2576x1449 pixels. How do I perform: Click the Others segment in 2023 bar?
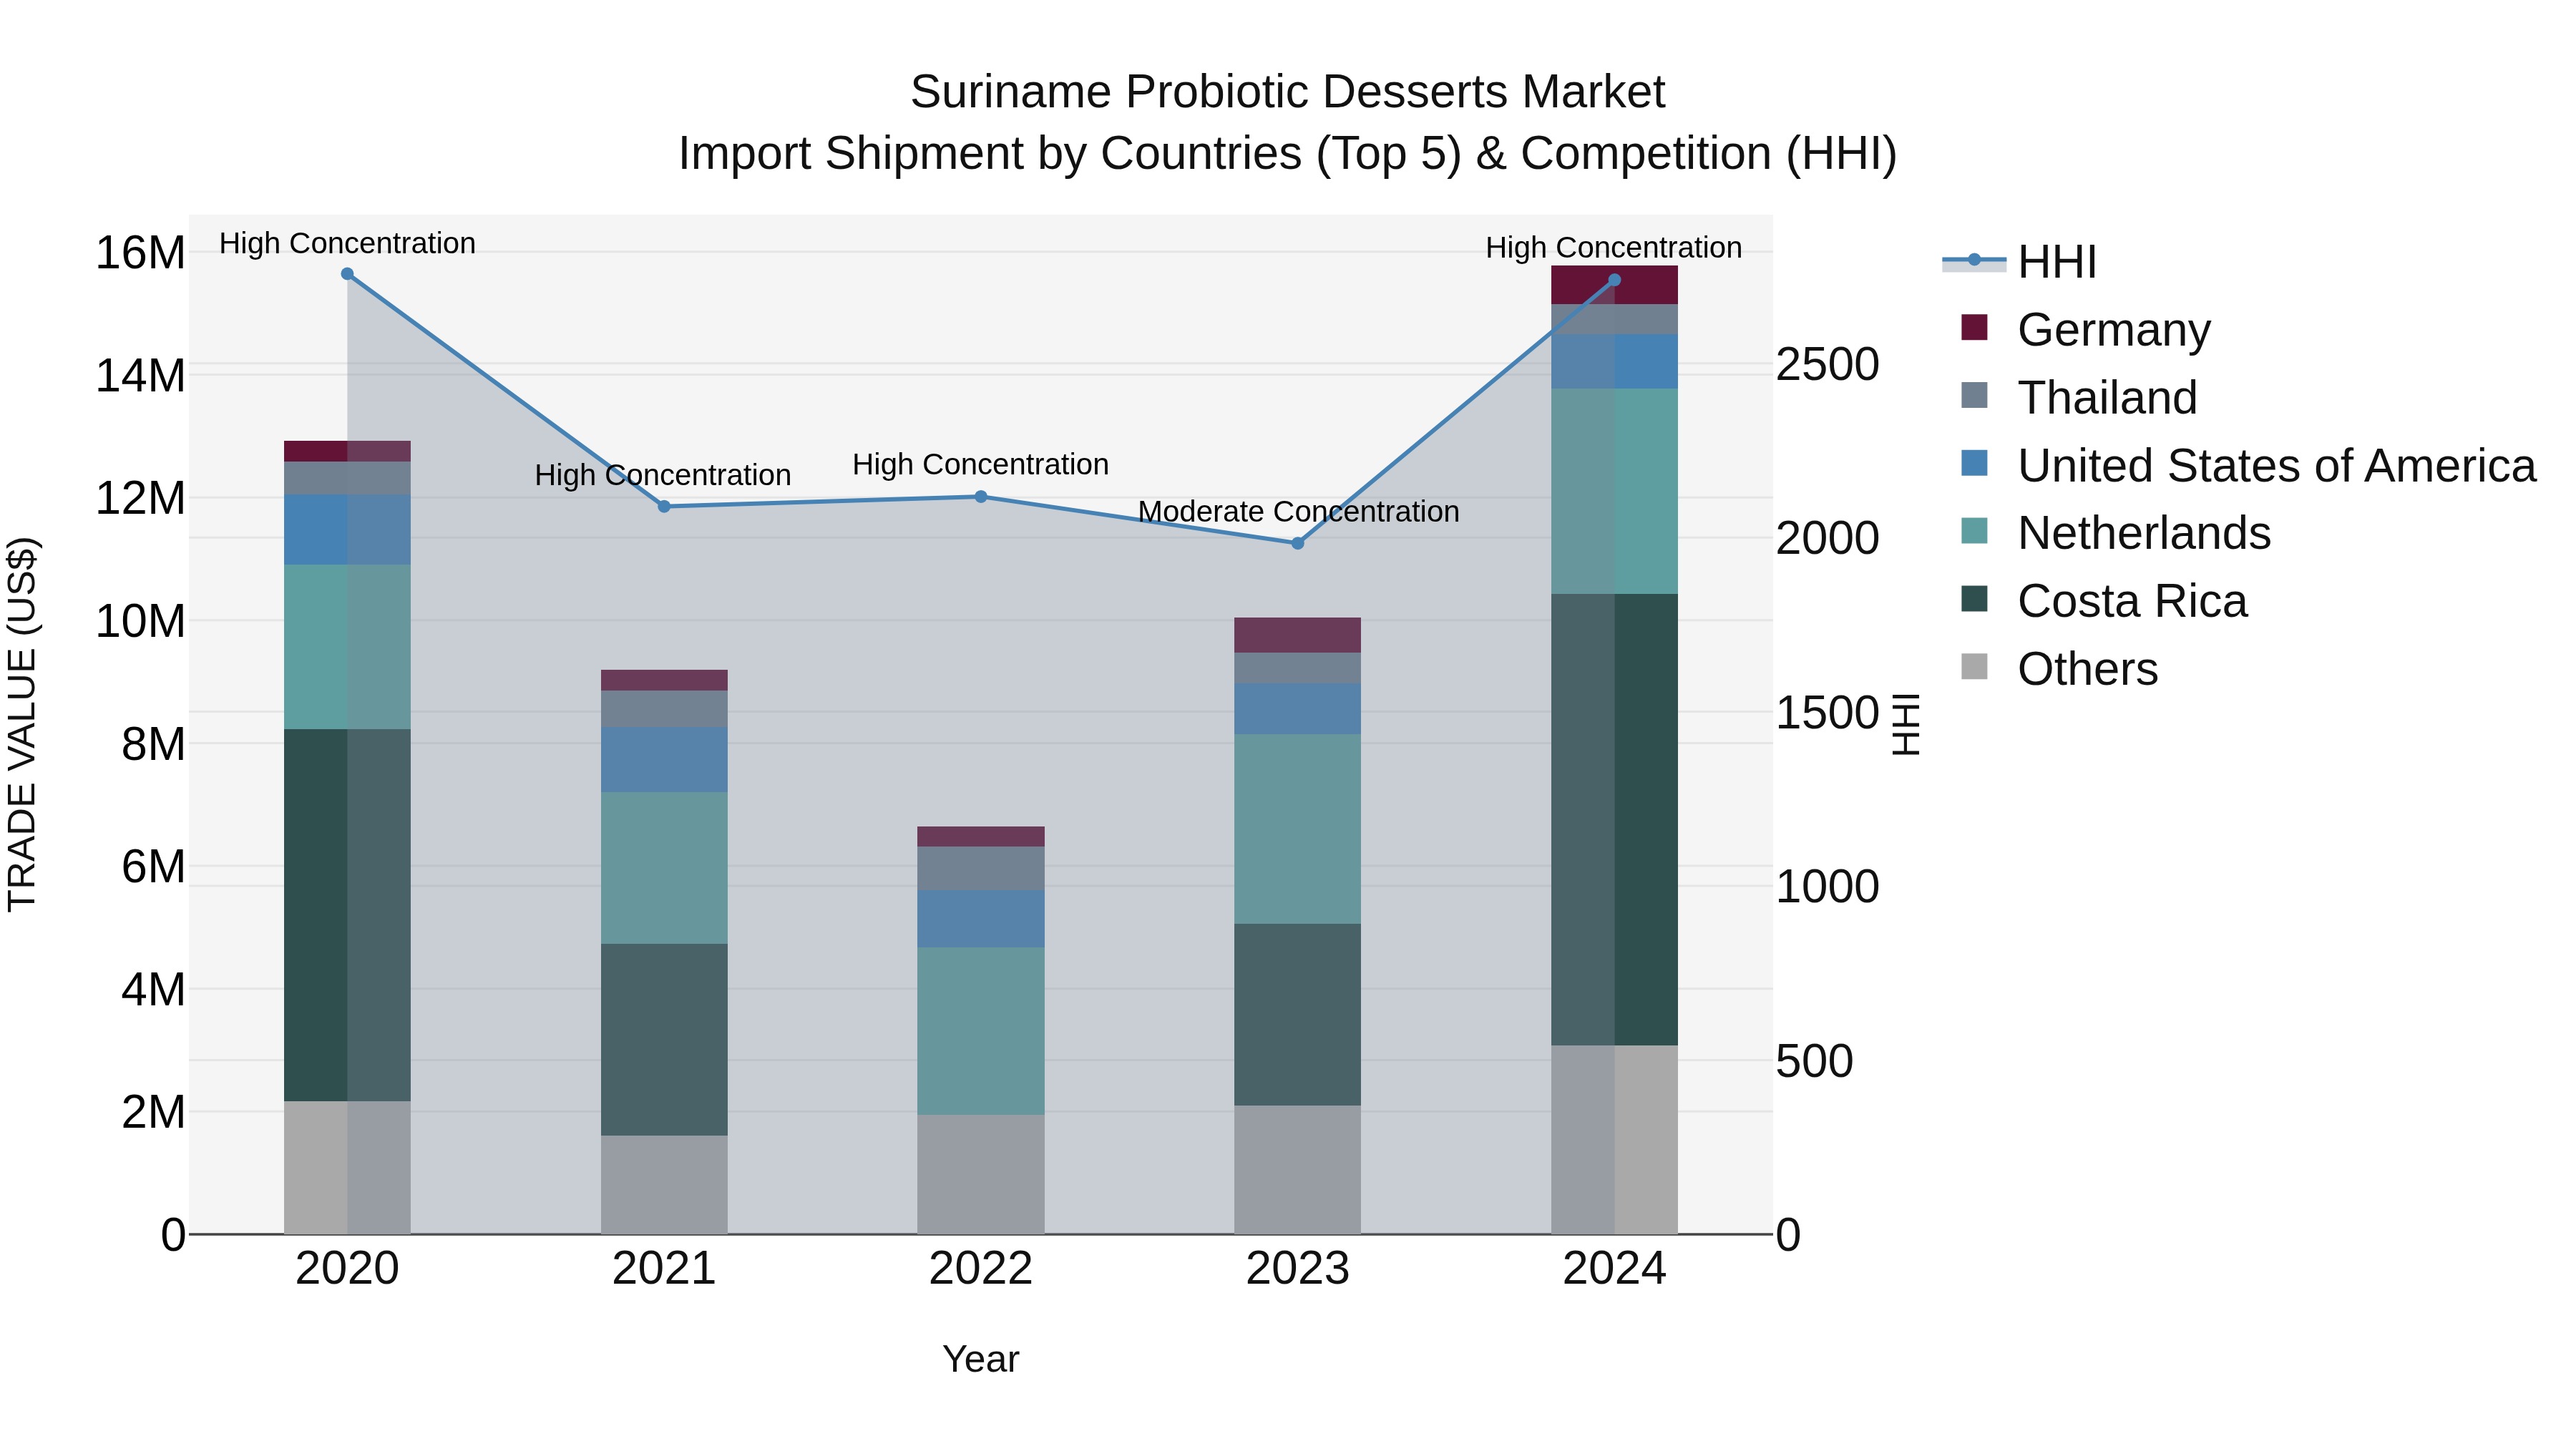coord(1298,1170)
